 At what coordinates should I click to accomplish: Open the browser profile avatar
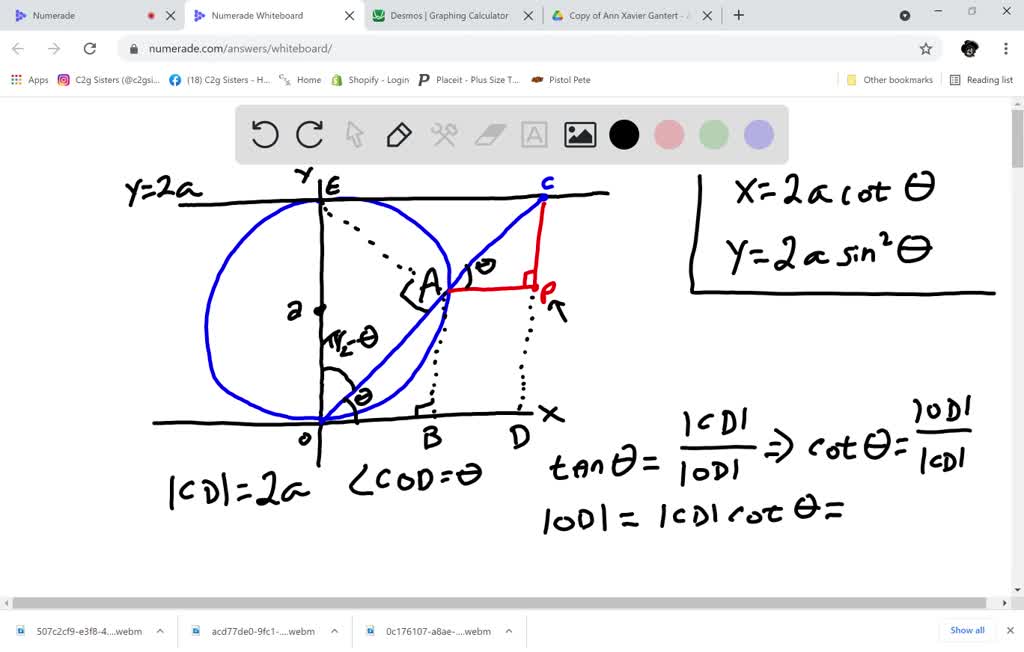pos(969,48)
